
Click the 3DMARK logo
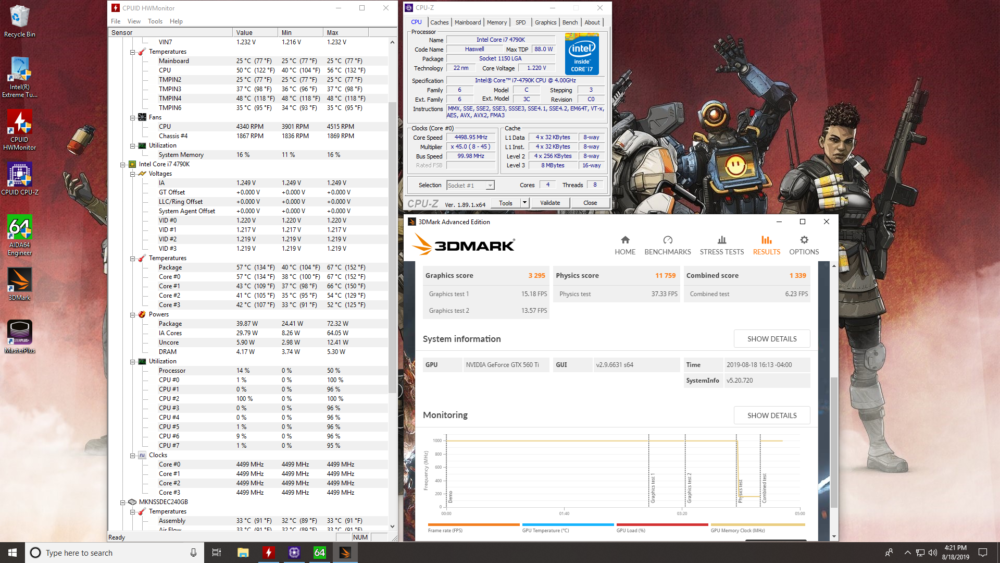(x=464, y=245)
